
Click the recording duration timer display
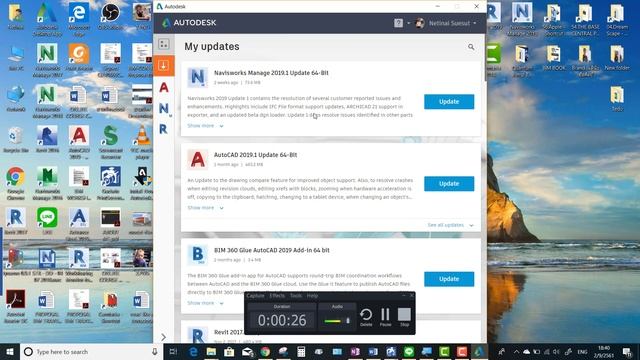point(282,320)
